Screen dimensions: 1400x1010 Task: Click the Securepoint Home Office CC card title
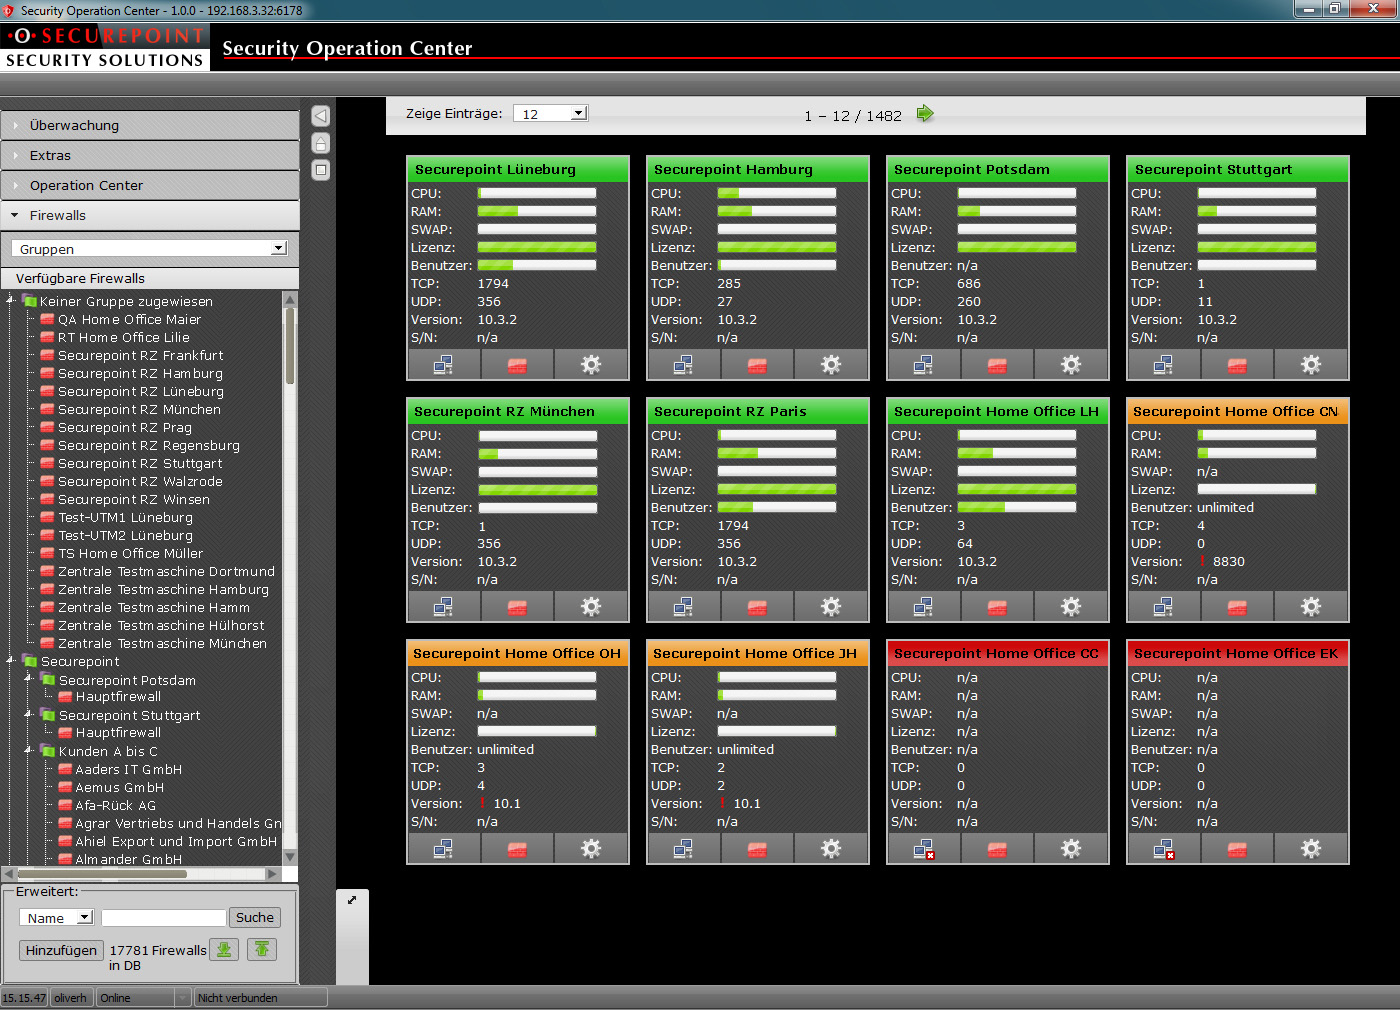point(996,653)
